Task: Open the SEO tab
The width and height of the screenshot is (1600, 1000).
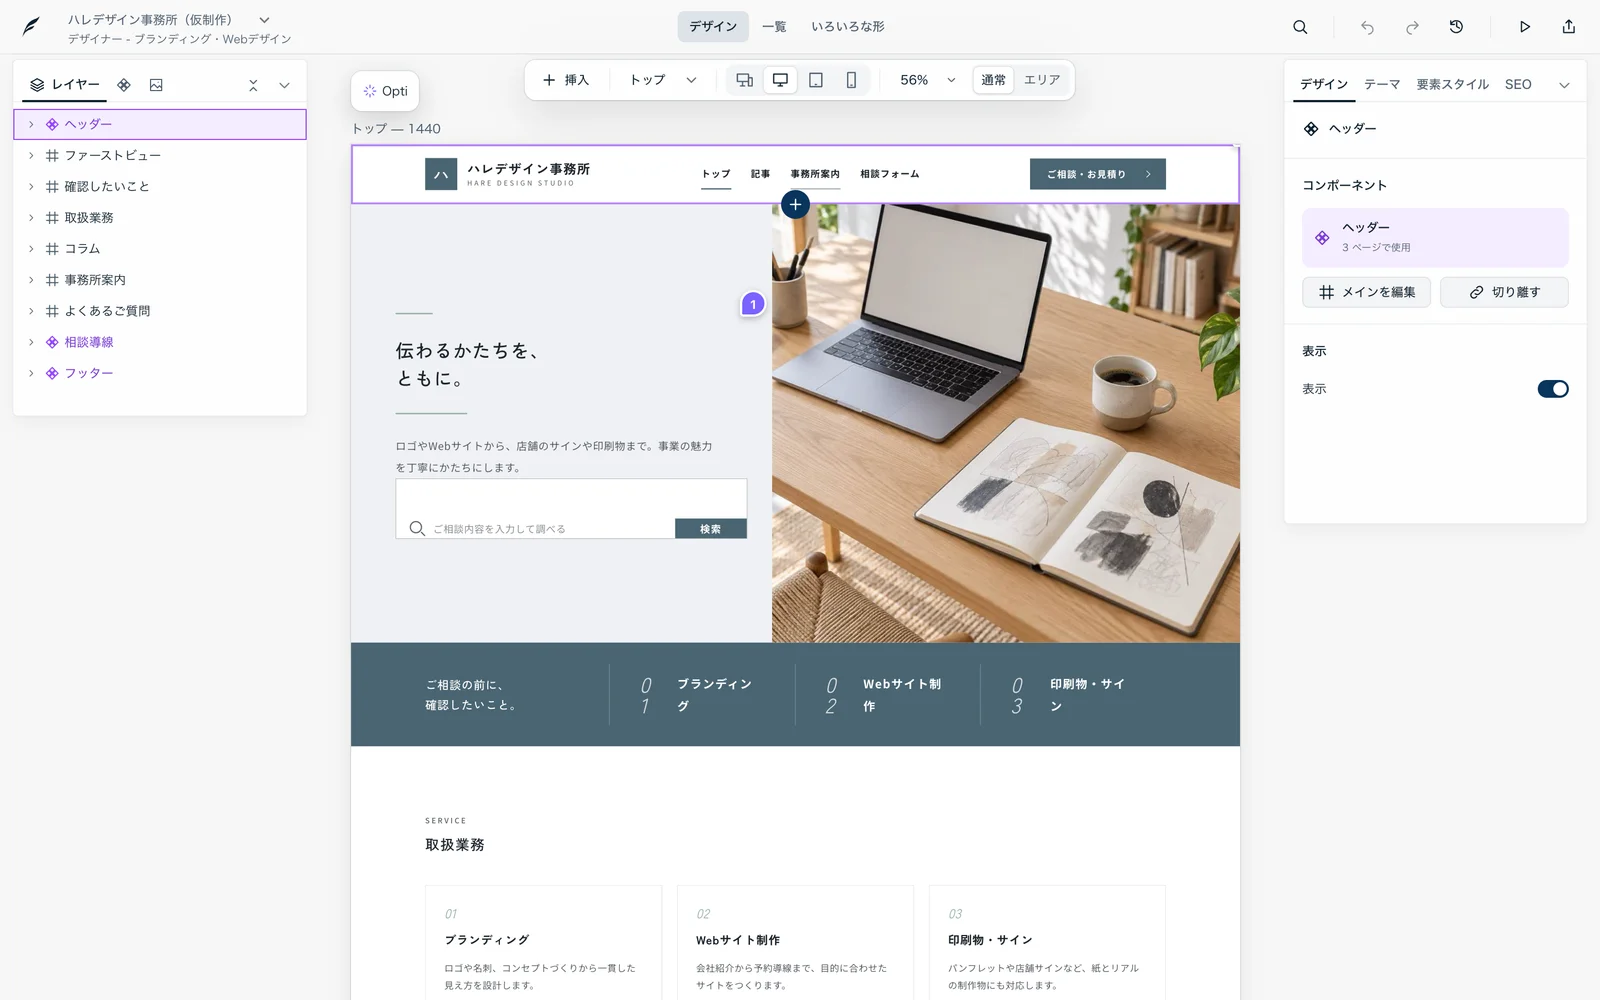Action: coord(1518,85)
